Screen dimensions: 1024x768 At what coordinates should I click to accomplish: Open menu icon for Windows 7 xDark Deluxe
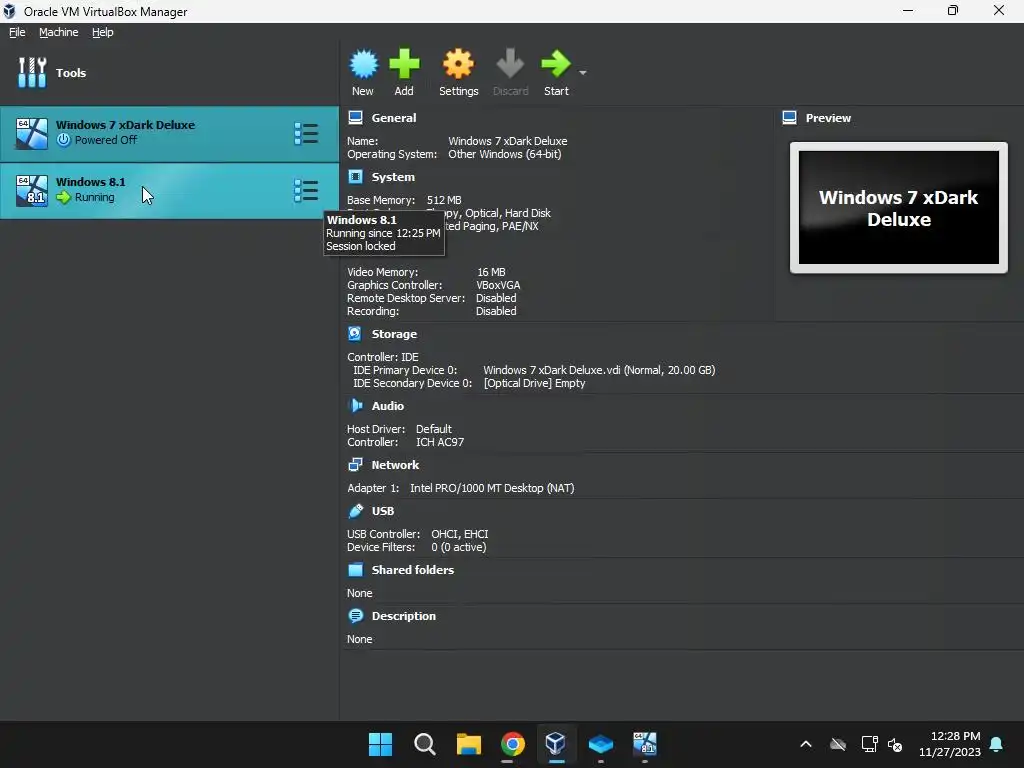(x=306, y=134)
